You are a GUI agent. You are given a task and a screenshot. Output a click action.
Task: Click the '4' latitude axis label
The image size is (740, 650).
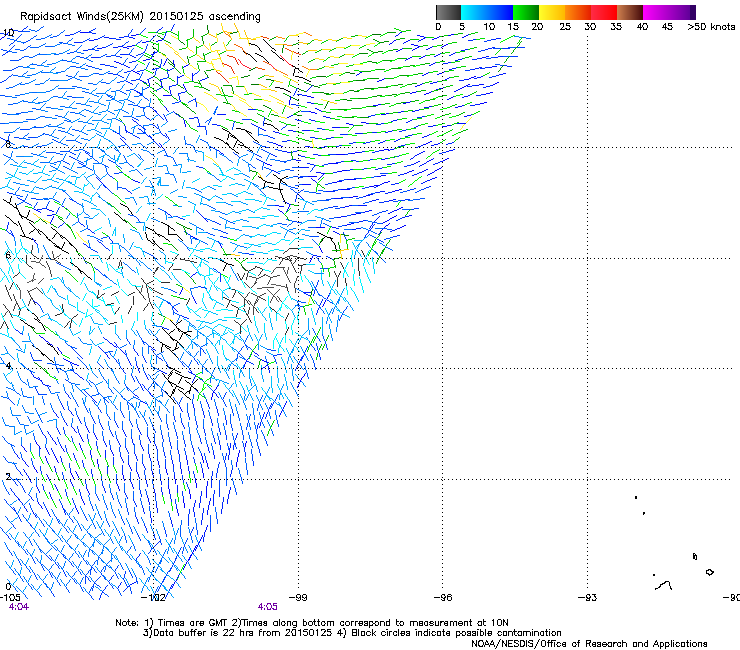(8, 365)
